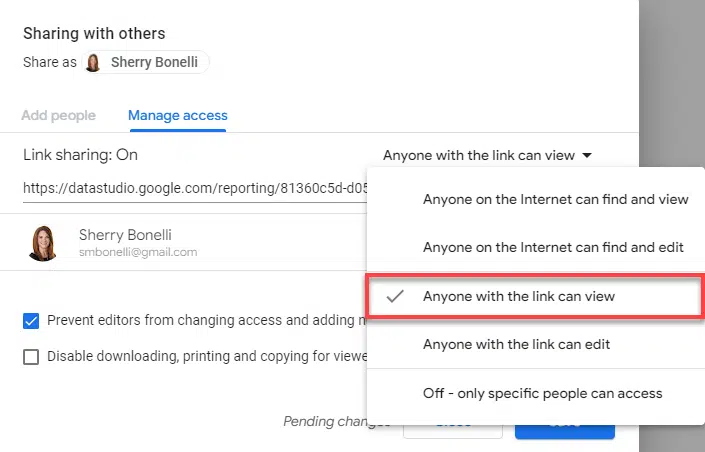This screenshot has width=705, height=452.
Task: Choose Anyone with the link can edit
Action: tap(516, 344)
